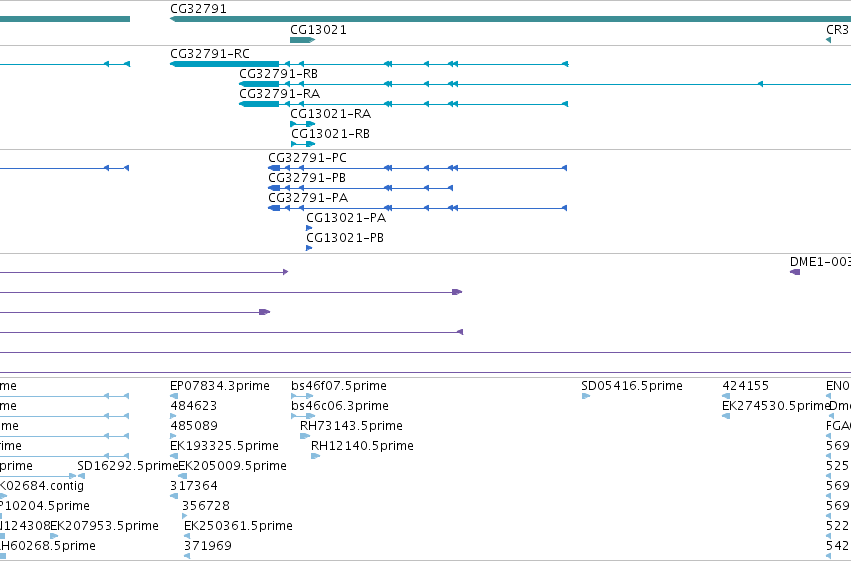The height and width of the screenshot is (561, 851).
Task: Click the thick exon block under CG32791-RB
Action: pos(259,84)
